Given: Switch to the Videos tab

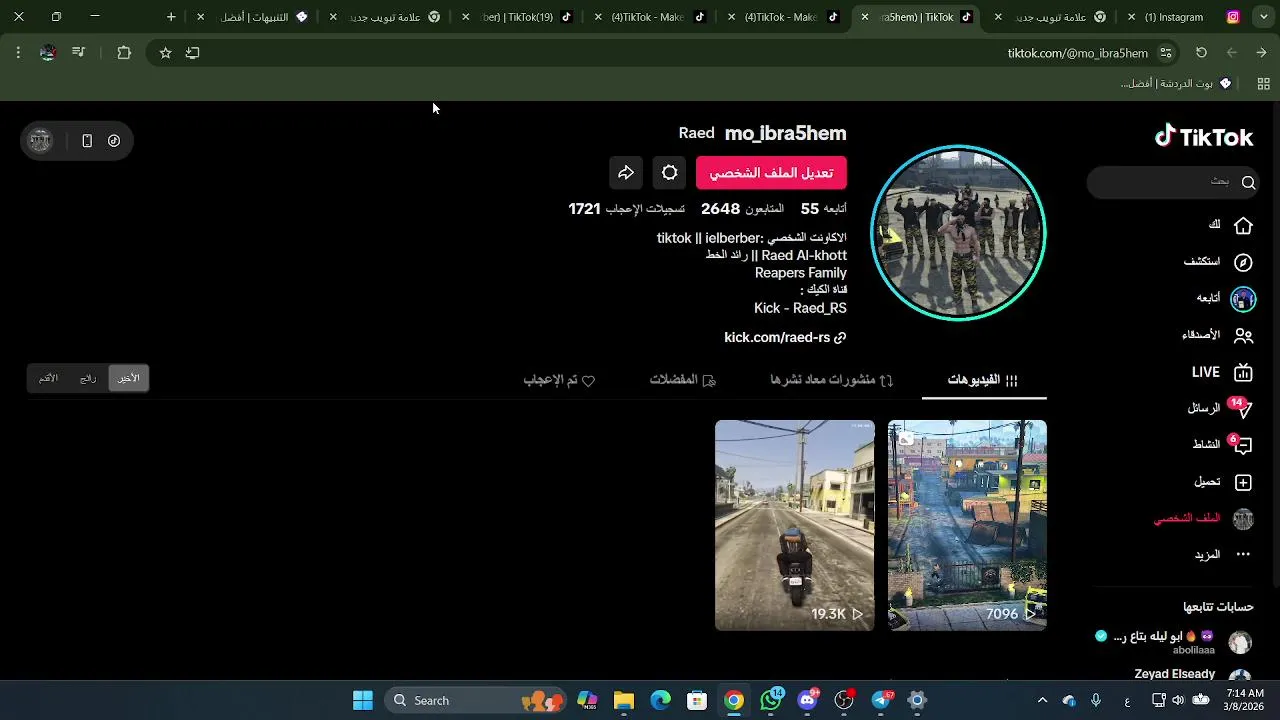Looking at the screenshot, I should click(x=983, y=380).
